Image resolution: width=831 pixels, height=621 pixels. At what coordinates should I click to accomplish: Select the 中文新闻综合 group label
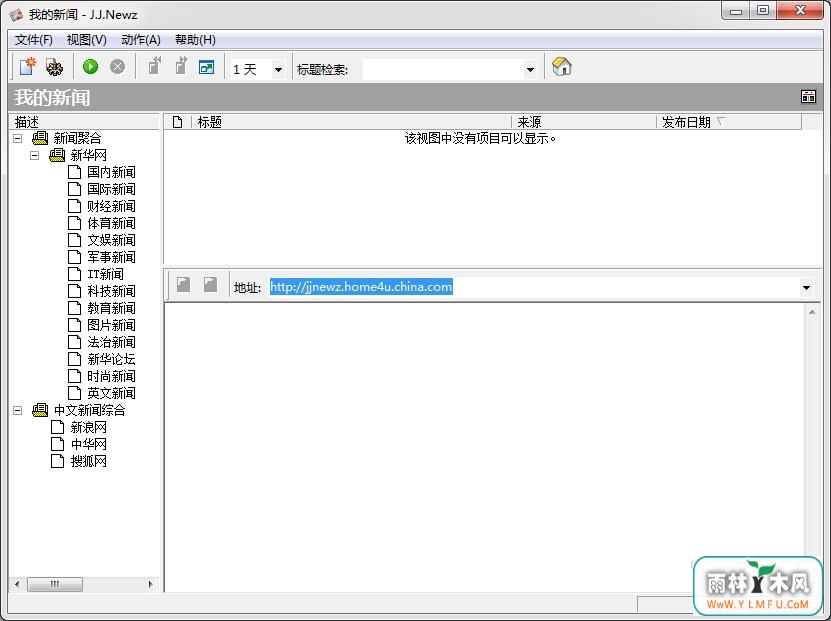coord(89,410)
